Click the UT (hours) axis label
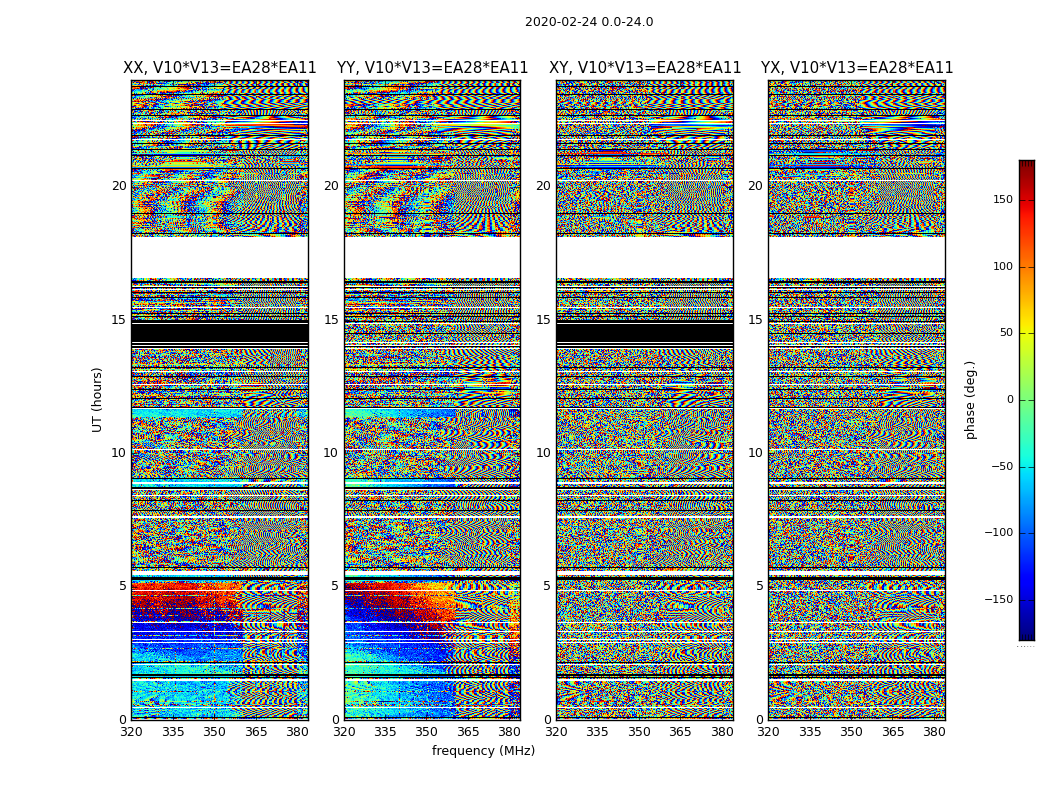The height and width of the screenshot is (800, 1050). click(x=97, y=400)
